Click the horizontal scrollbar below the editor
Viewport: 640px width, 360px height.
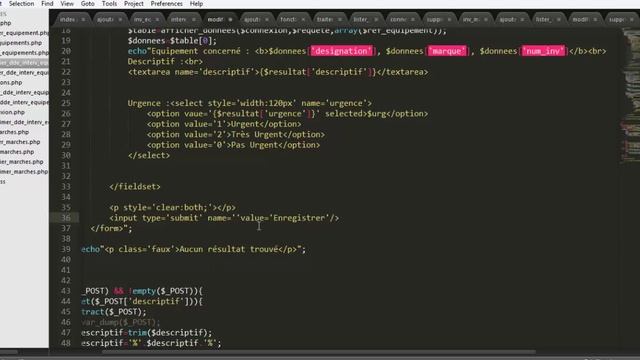tap(318, 352)
